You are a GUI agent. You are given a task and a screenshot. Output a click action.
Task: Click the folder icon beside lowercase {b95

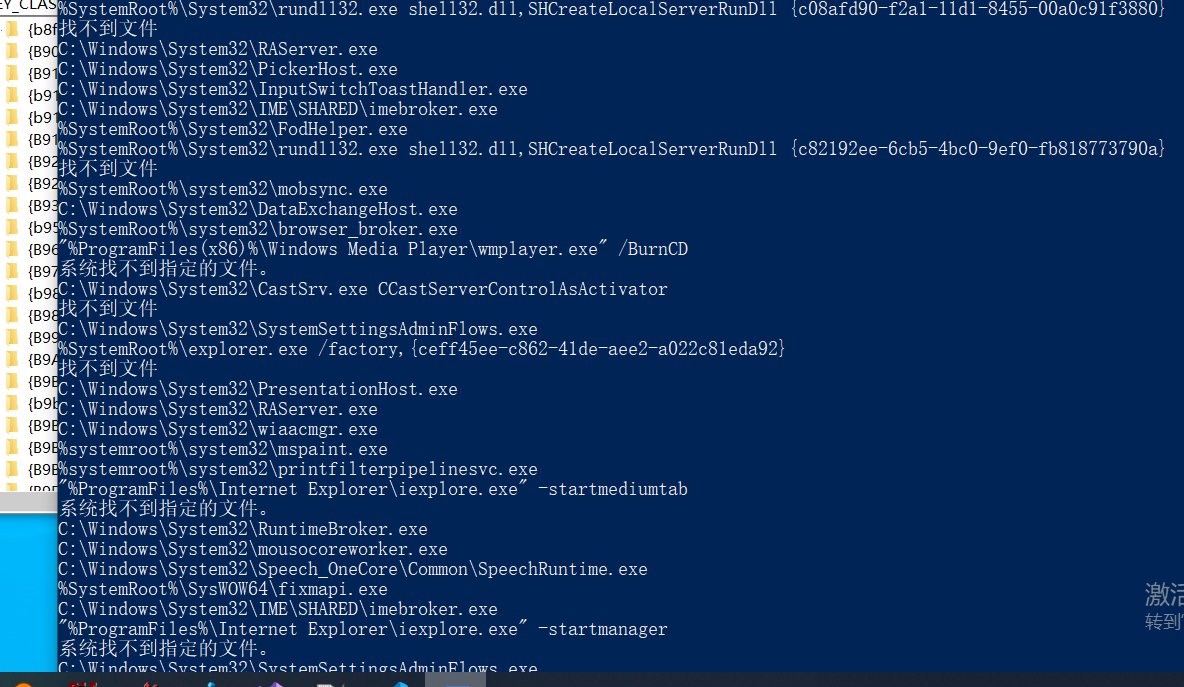(x=12, y=227)
